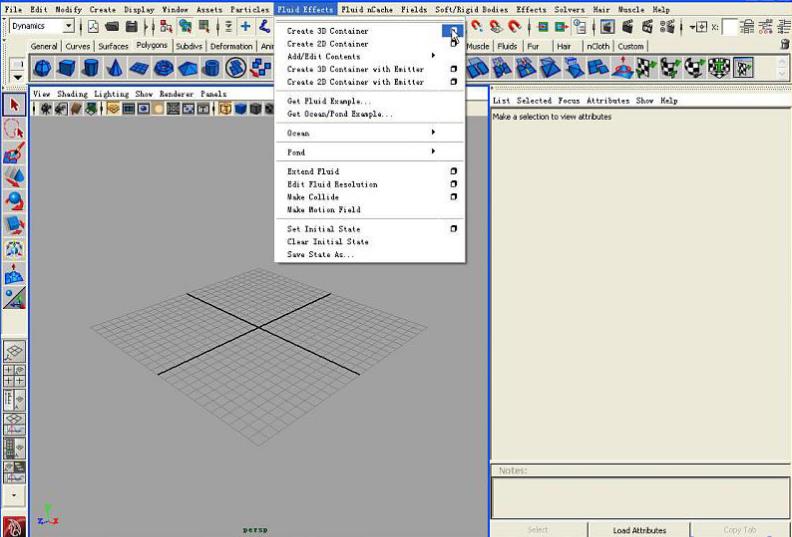Choose Clear Initial State entry
Image resolution: width=792 pixels, height=537 pixels.
(328, 241)
